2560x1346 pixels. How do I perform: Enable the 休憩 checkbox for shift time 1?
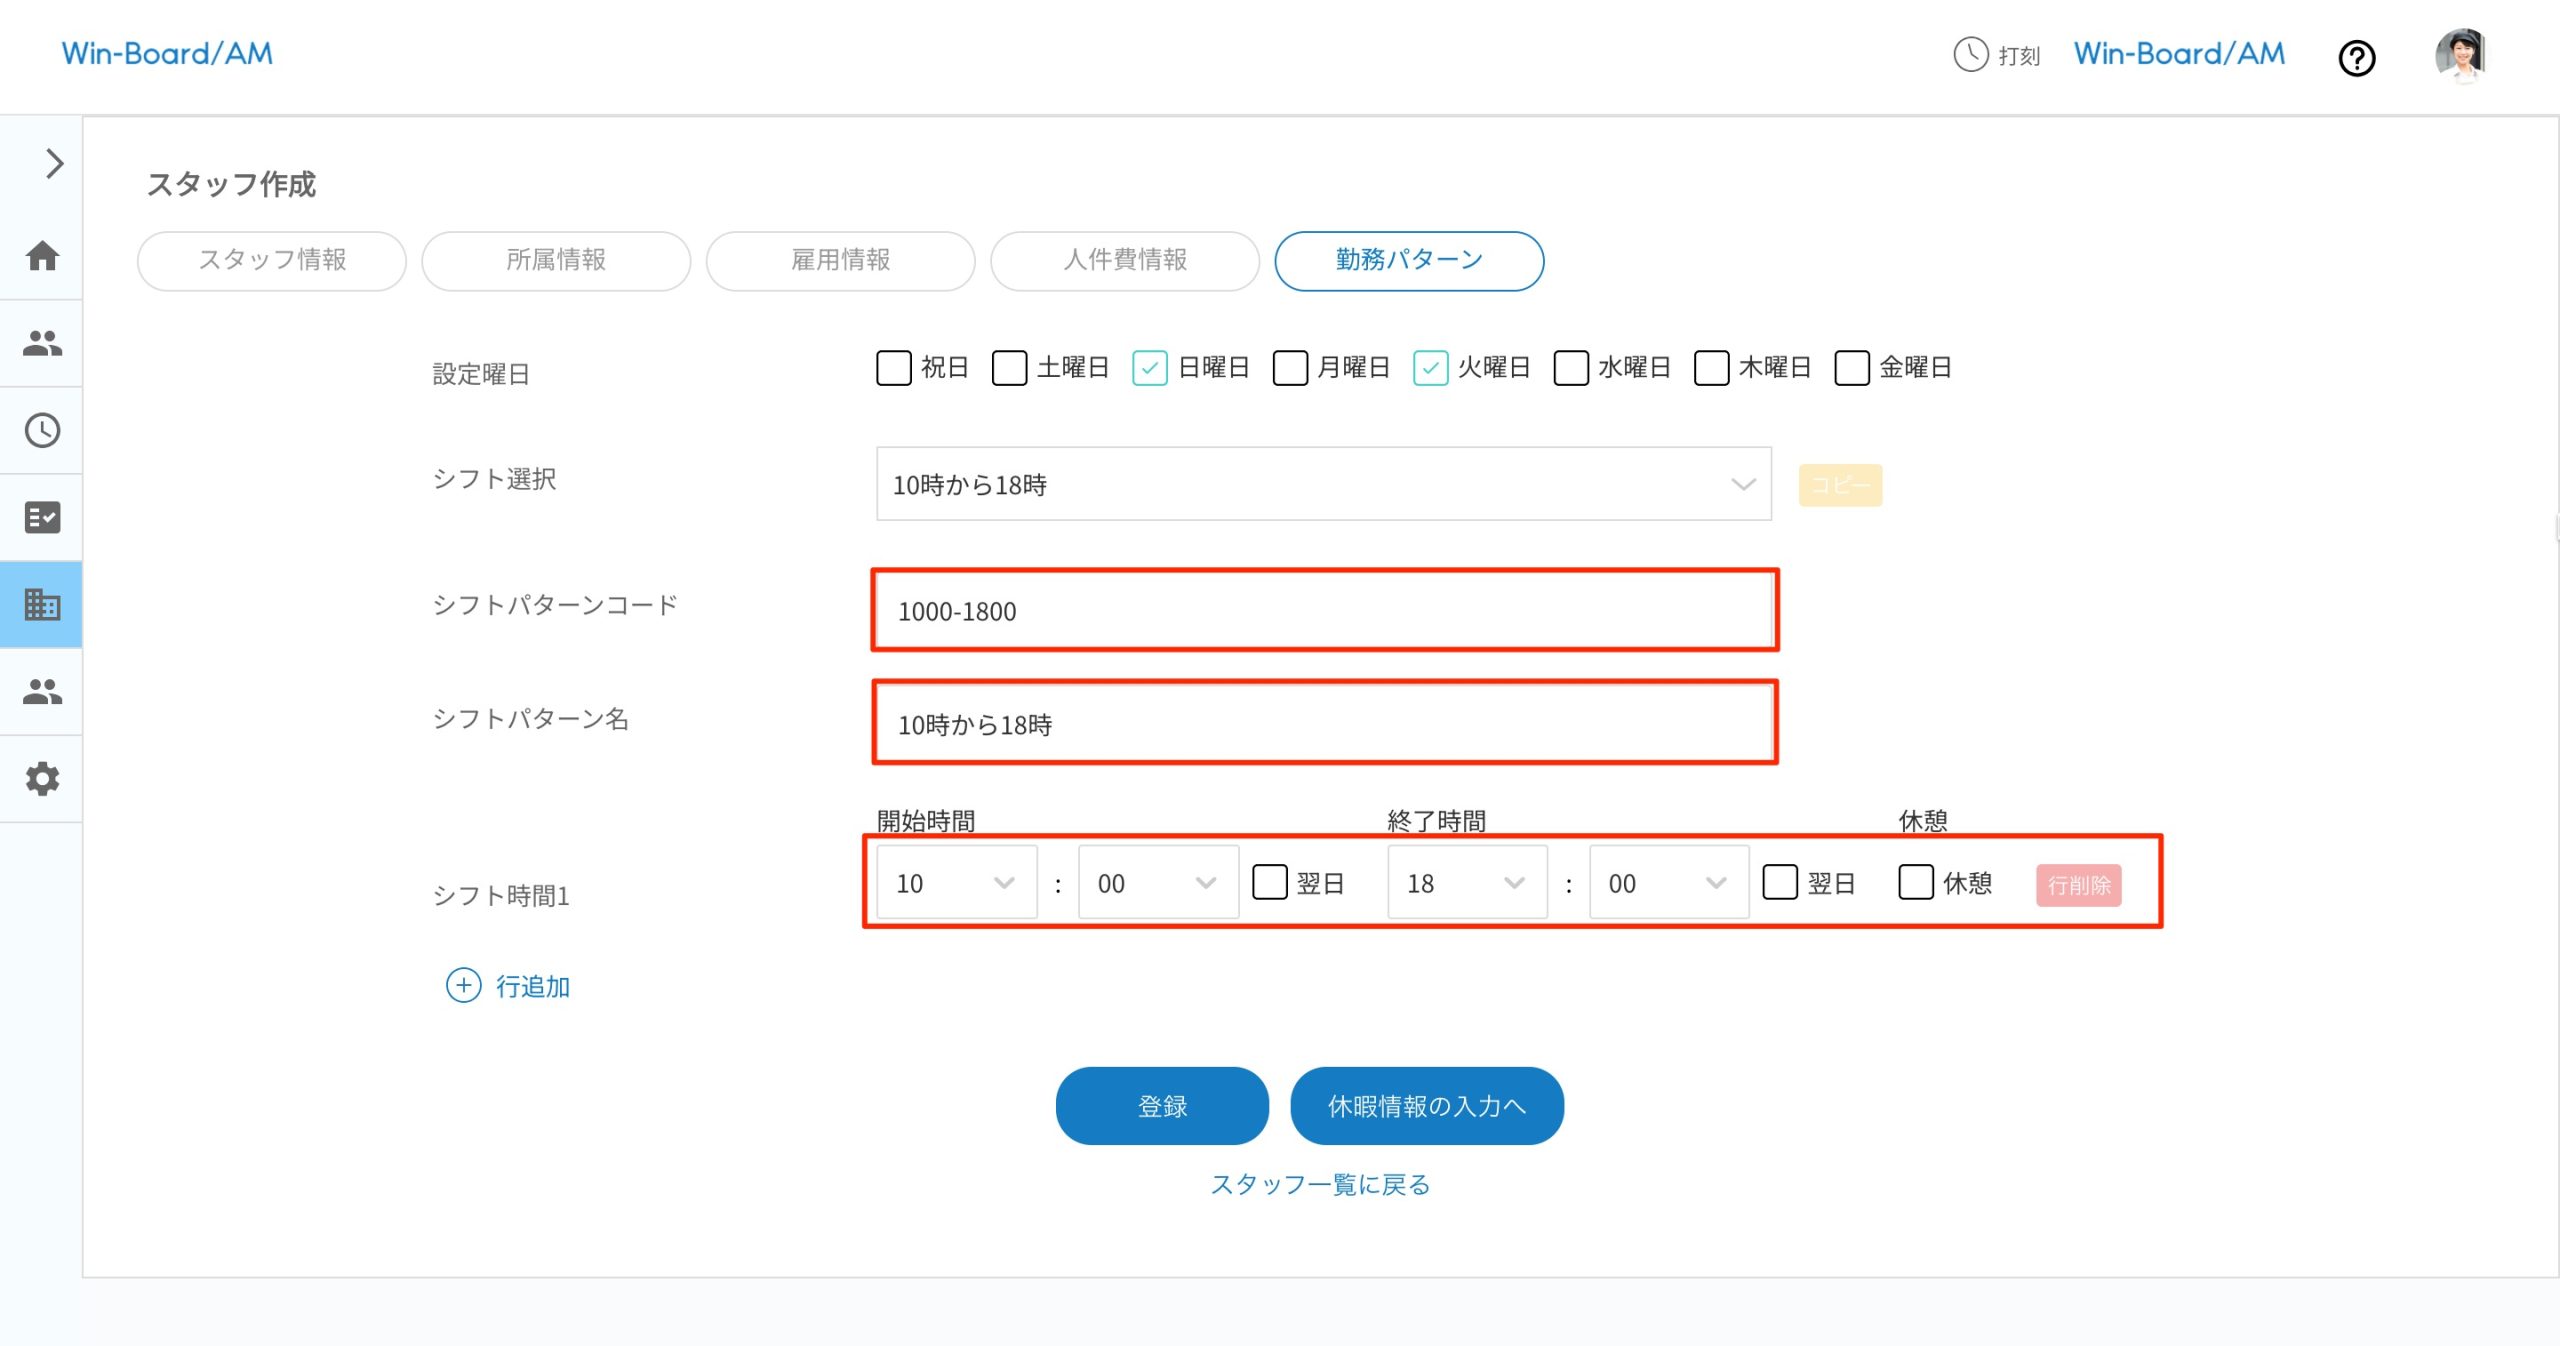[1916, 883]
